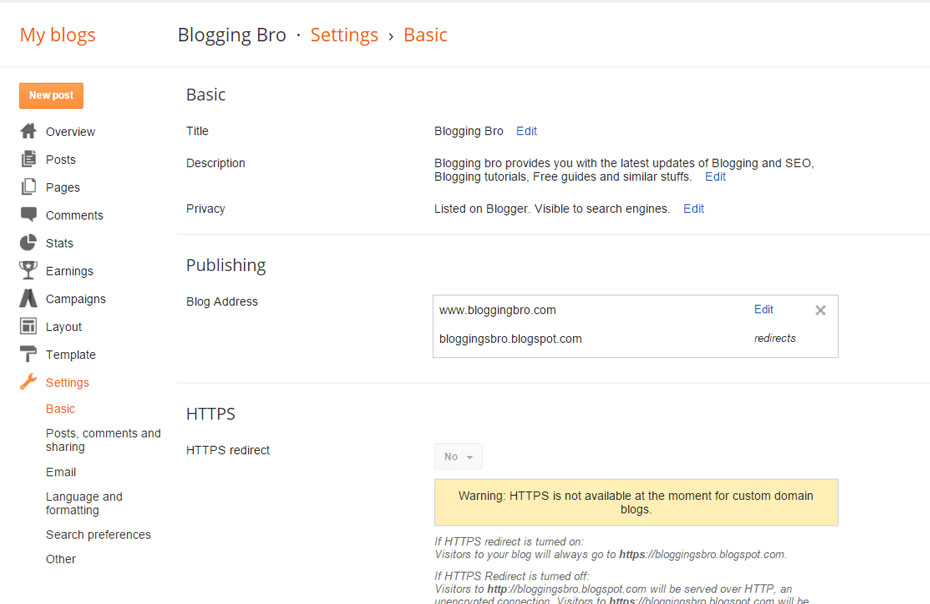
Task: Click the Layout grid icon
Action: [28, 326]
